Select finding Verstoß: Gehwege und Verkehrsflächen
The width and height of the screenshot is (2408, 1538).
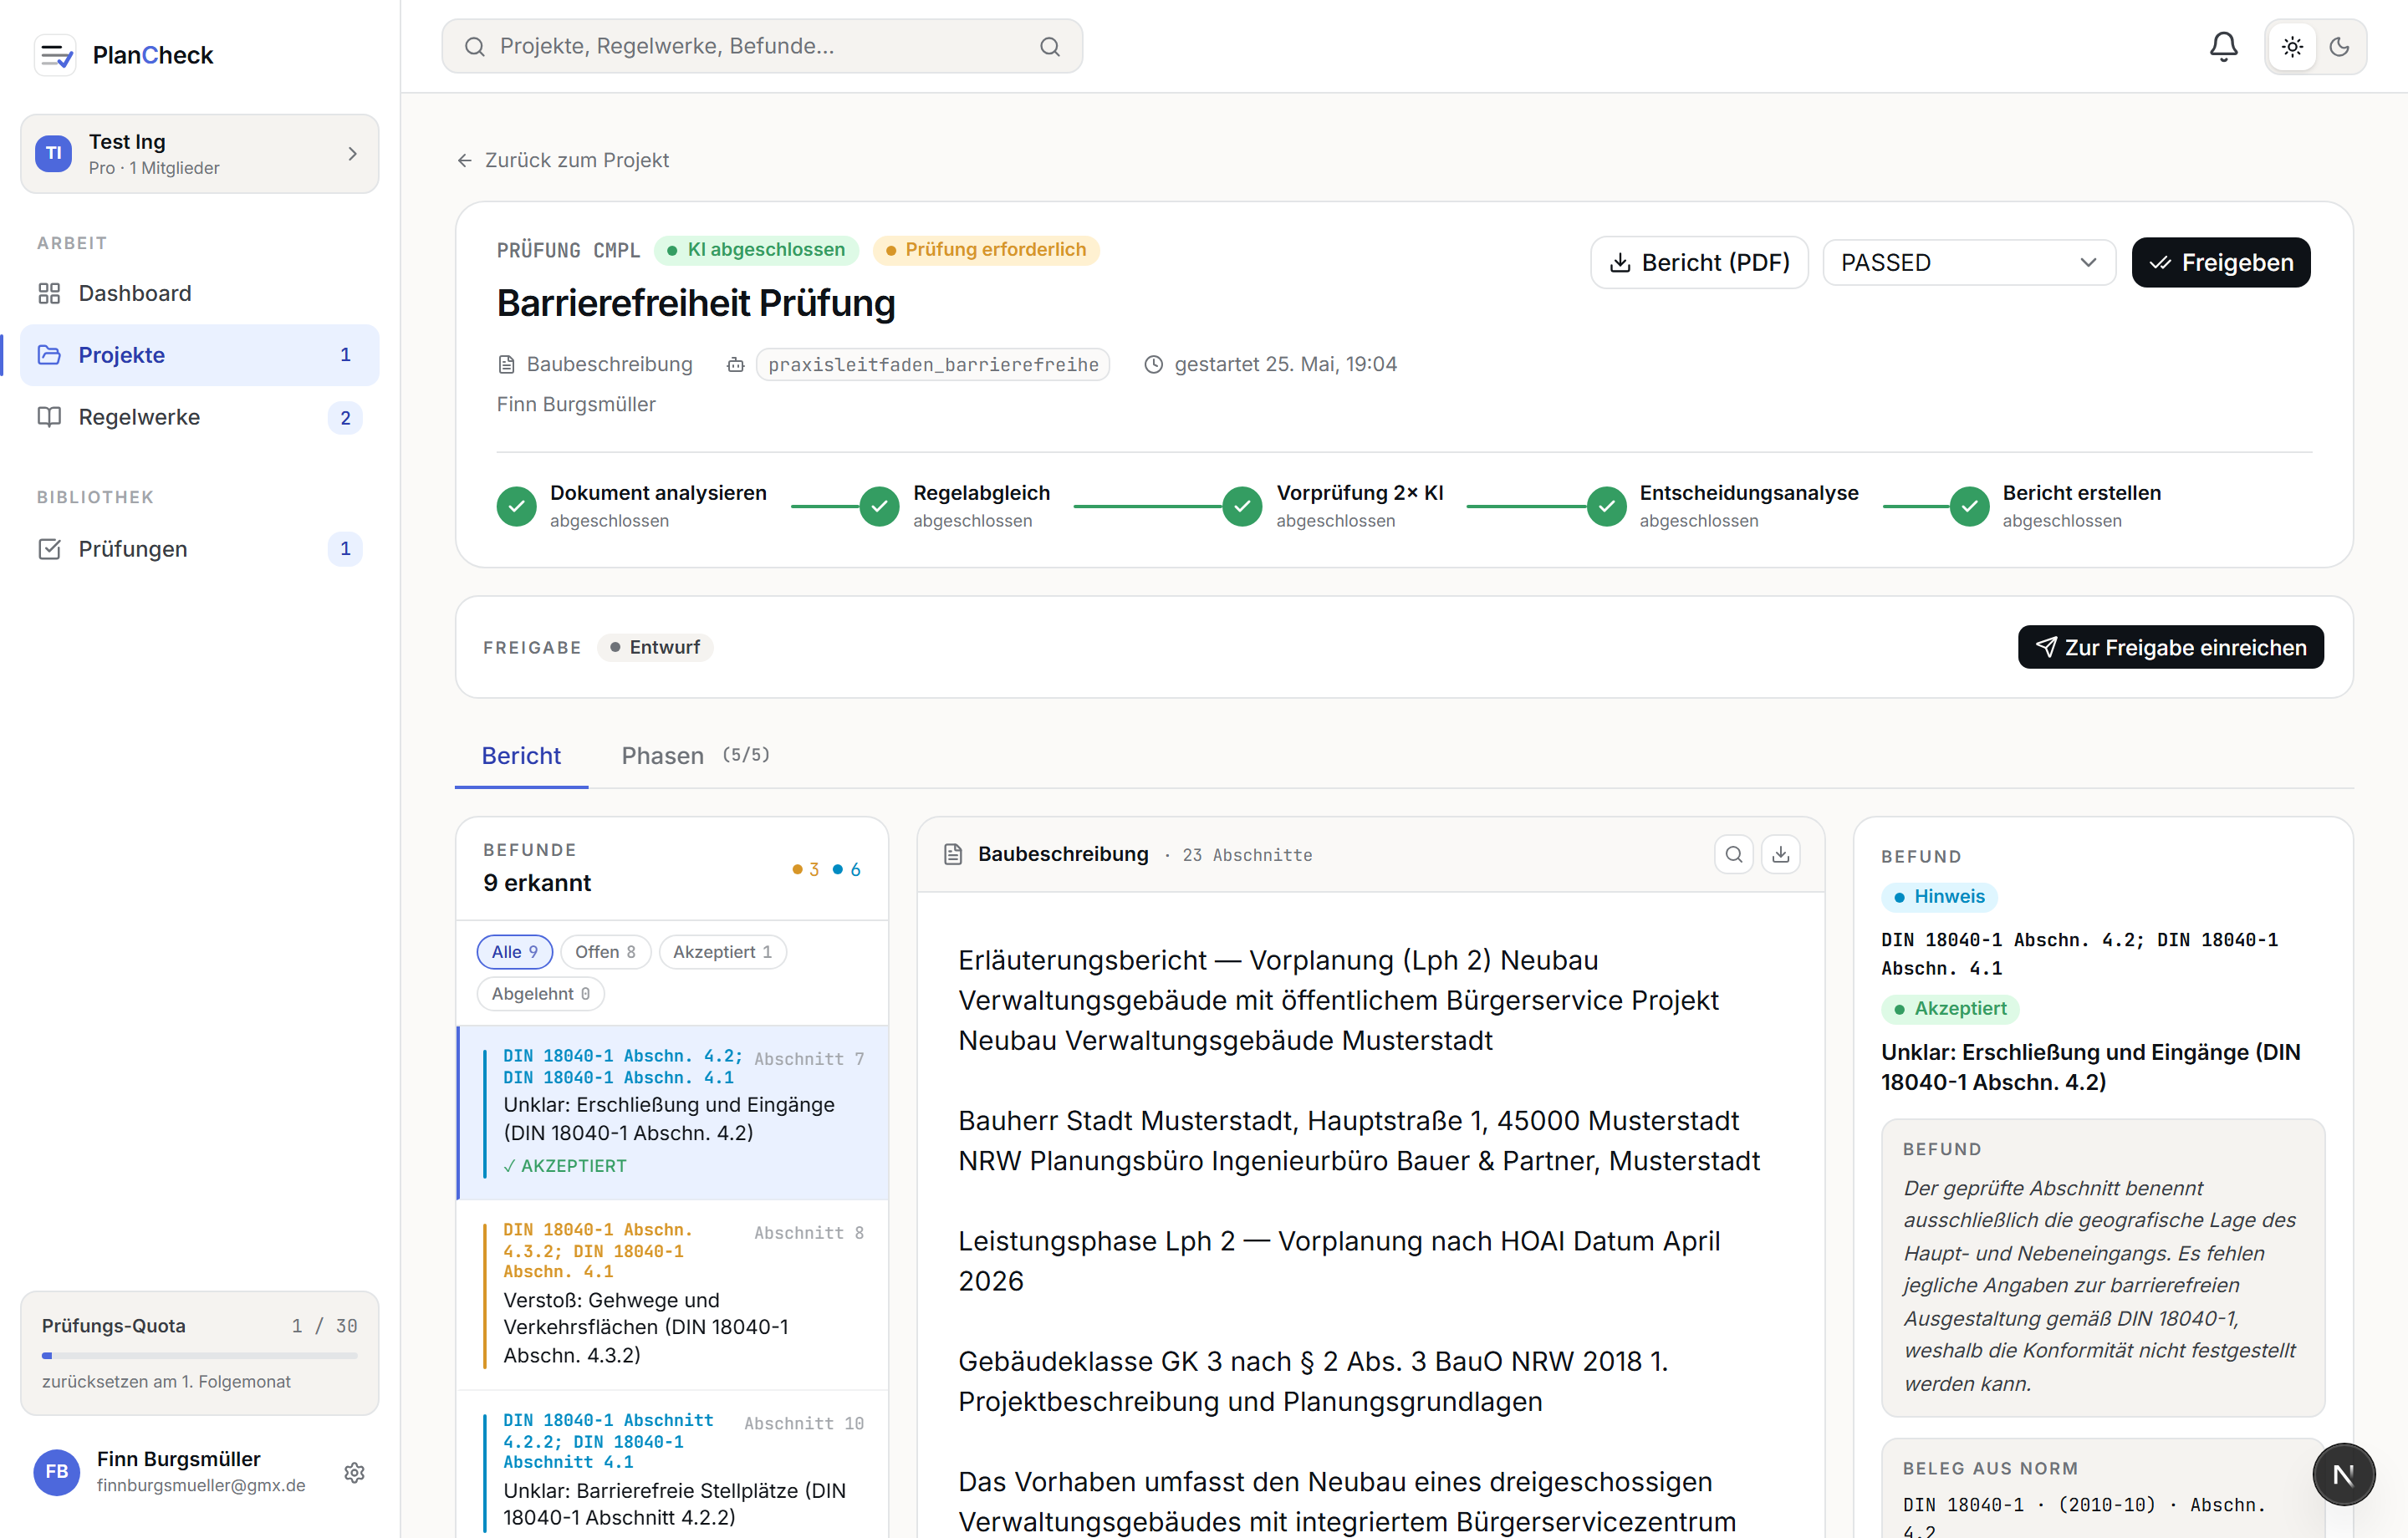[672, 1295]
